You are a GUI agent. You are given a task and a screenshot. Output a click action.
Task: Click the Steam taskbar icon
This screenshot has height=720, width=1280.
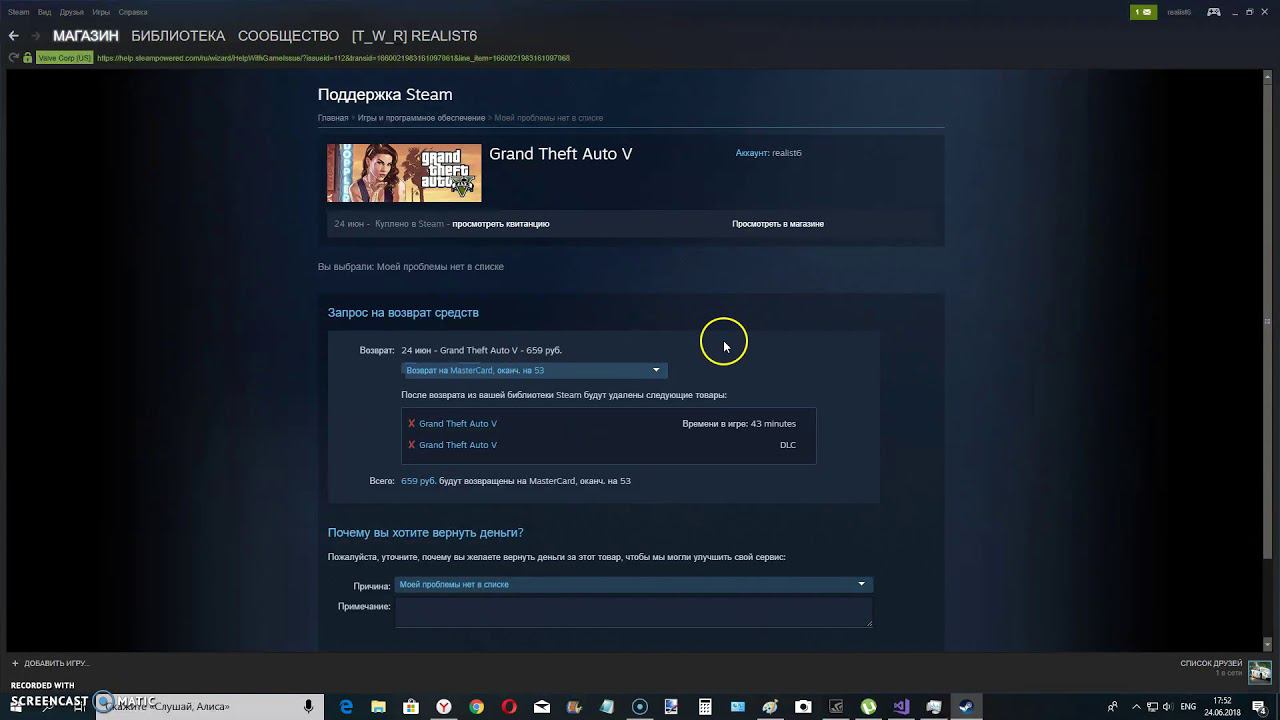point(966,706)
